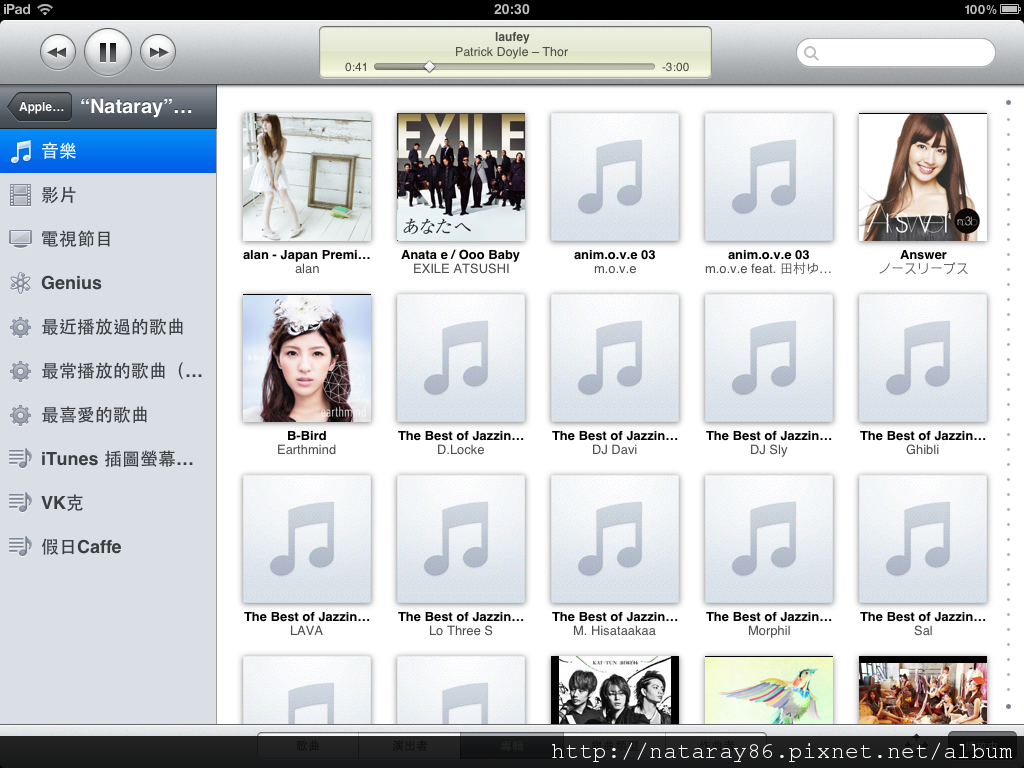Tap the Wi-Fi icon in status bar
The width and height of the screenshot is (1024, 768).
coord(45,9)
